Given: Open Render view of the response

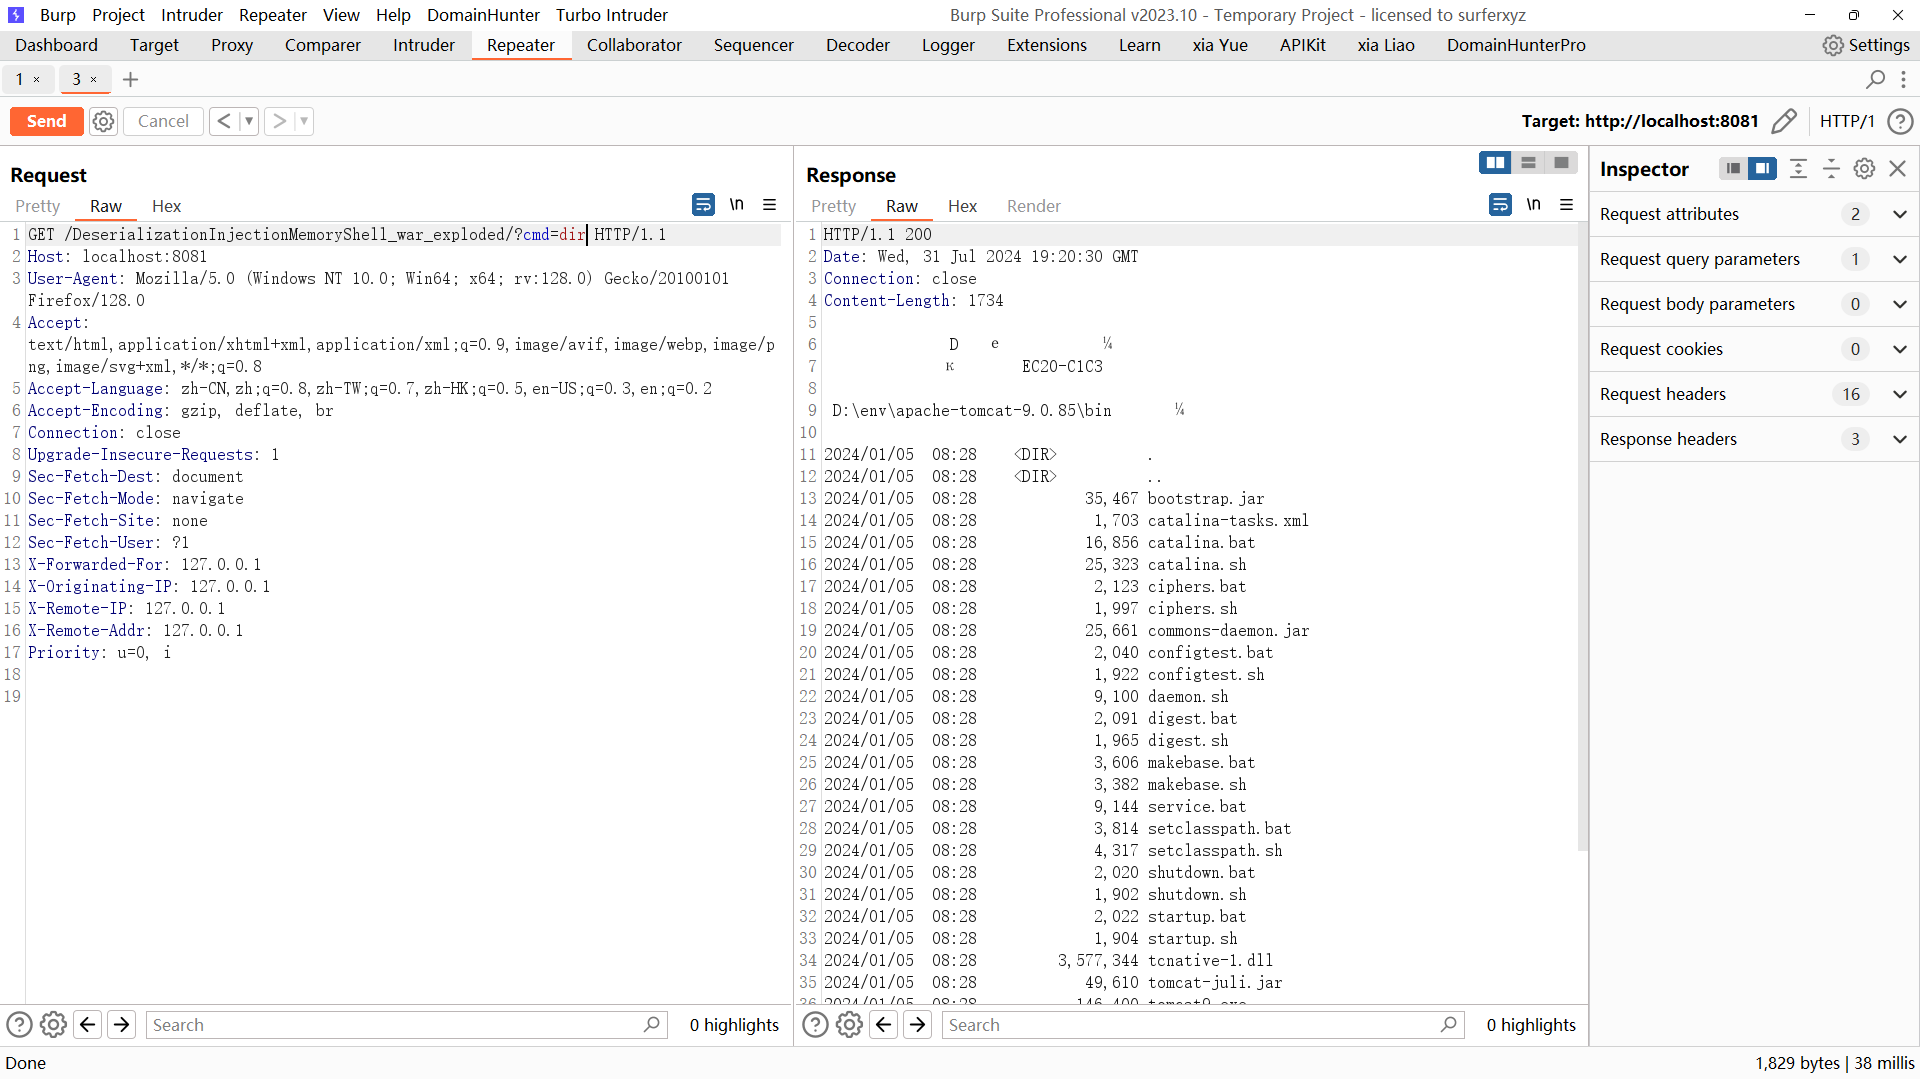Looking at the screenshot, I should tap(1034, 206).
